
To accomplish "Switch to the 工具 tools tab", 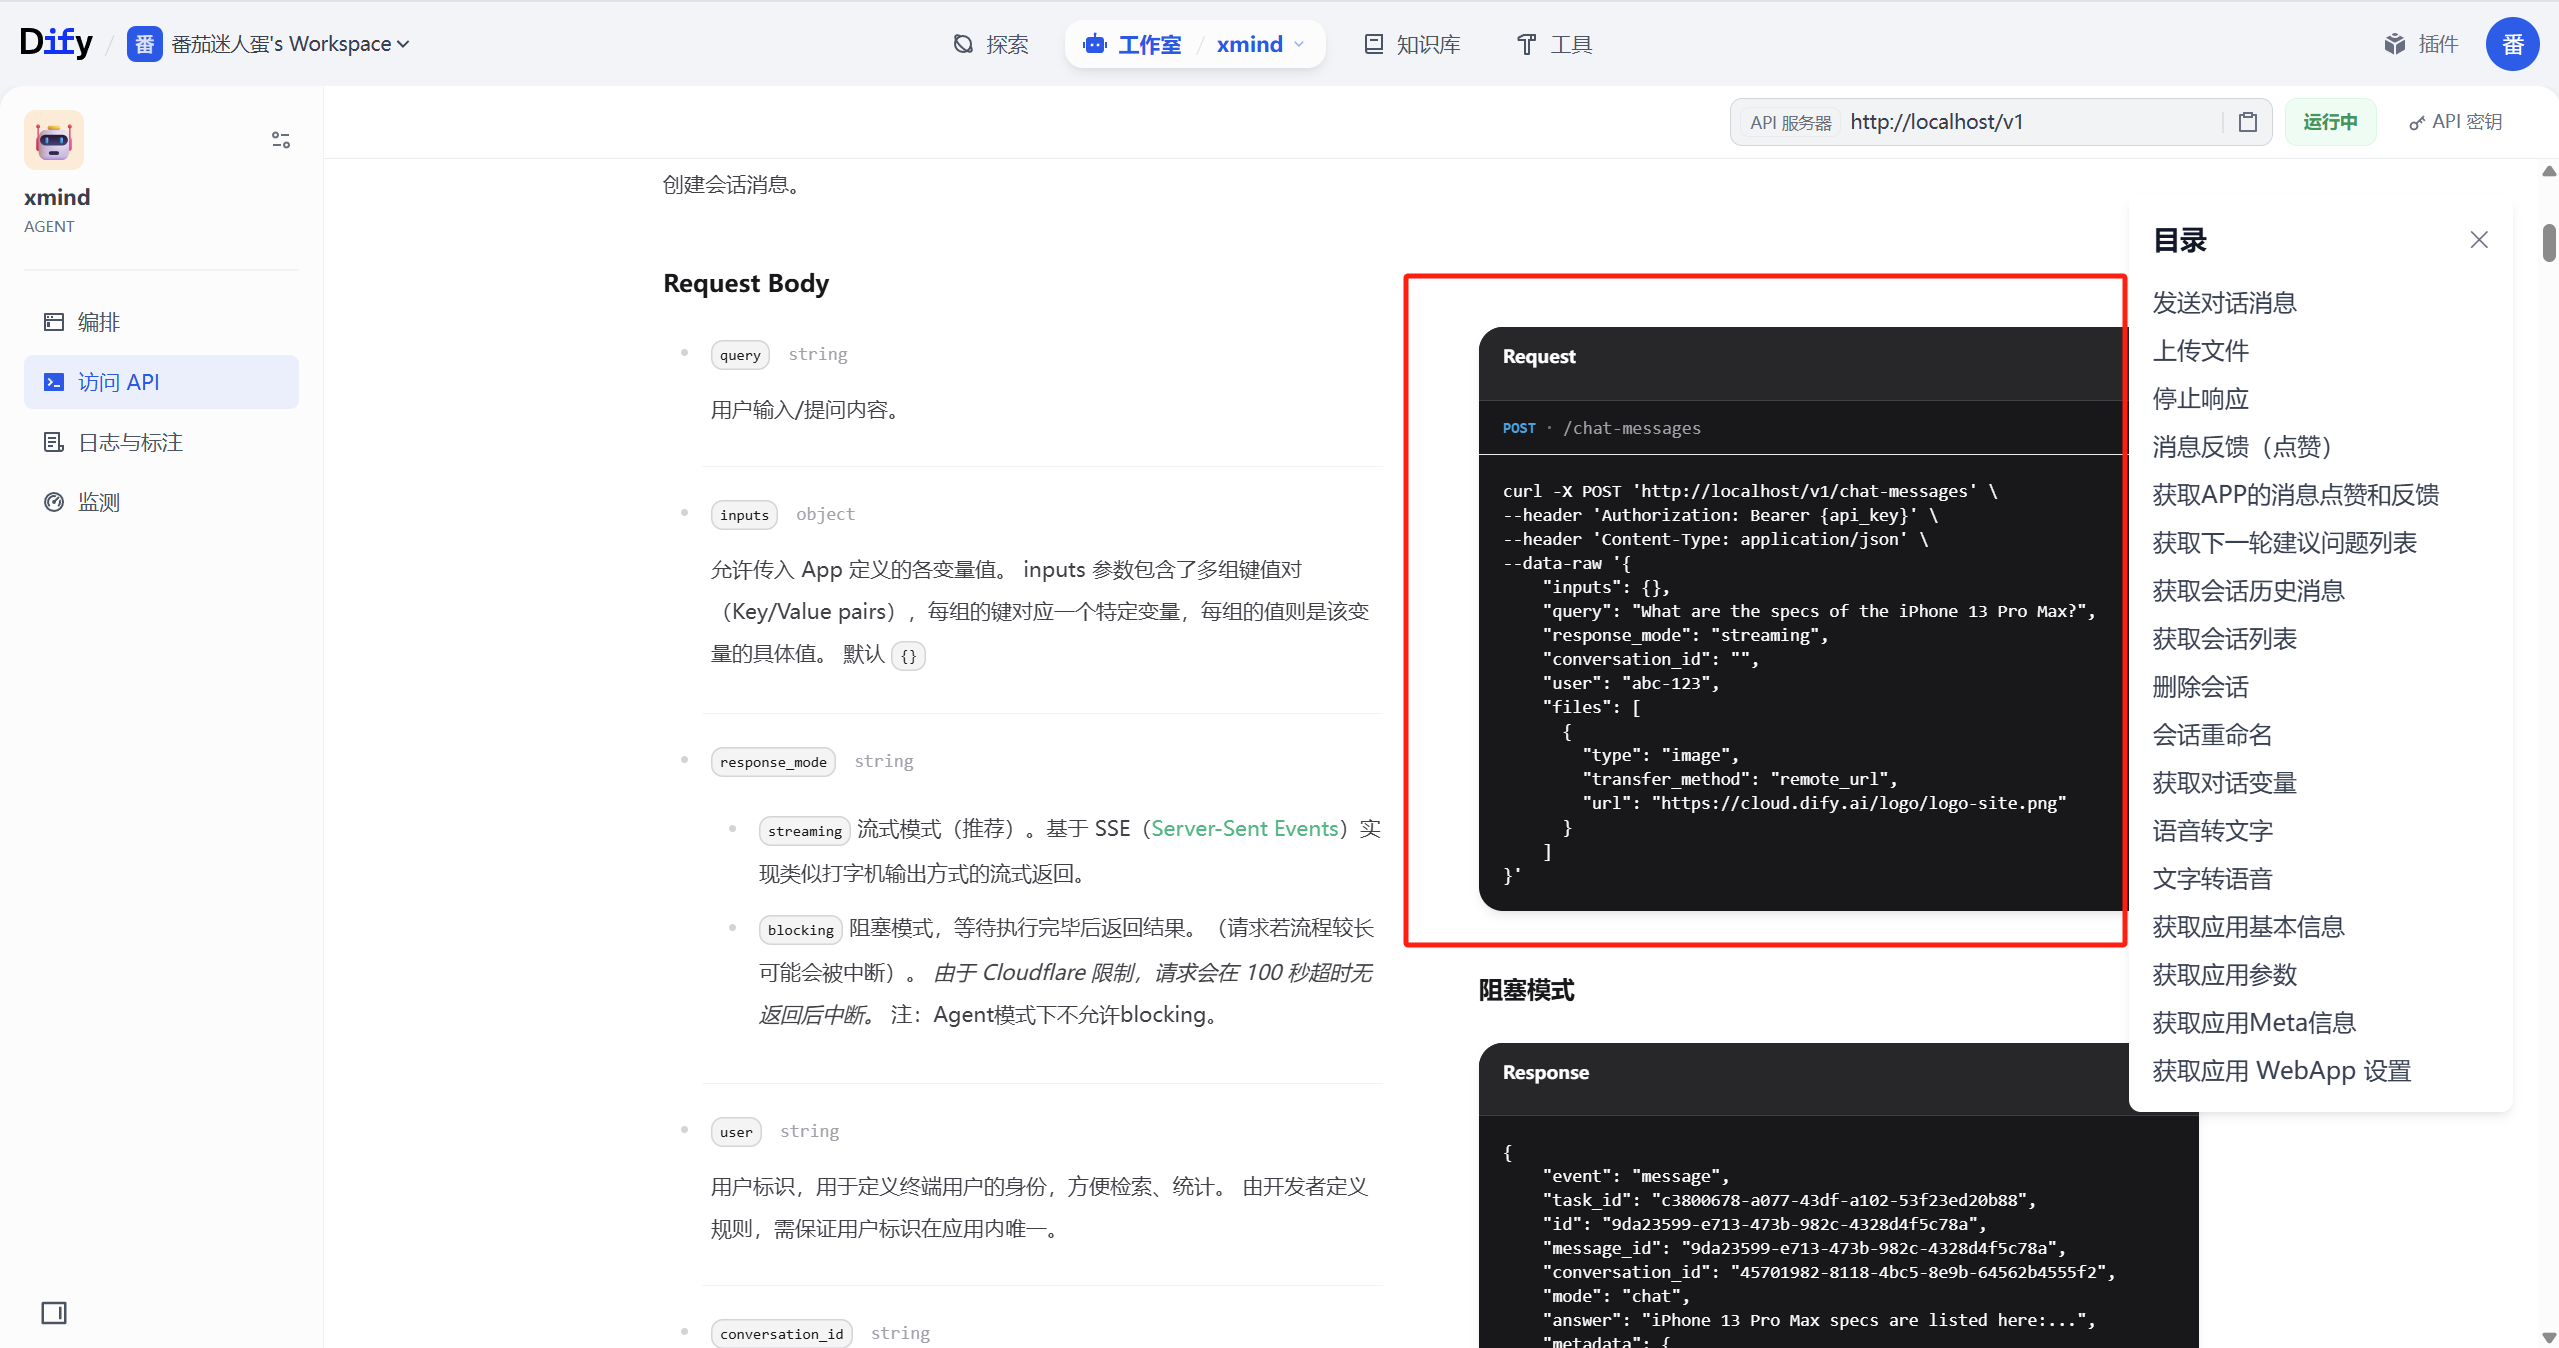I will tap(1554, 44).
